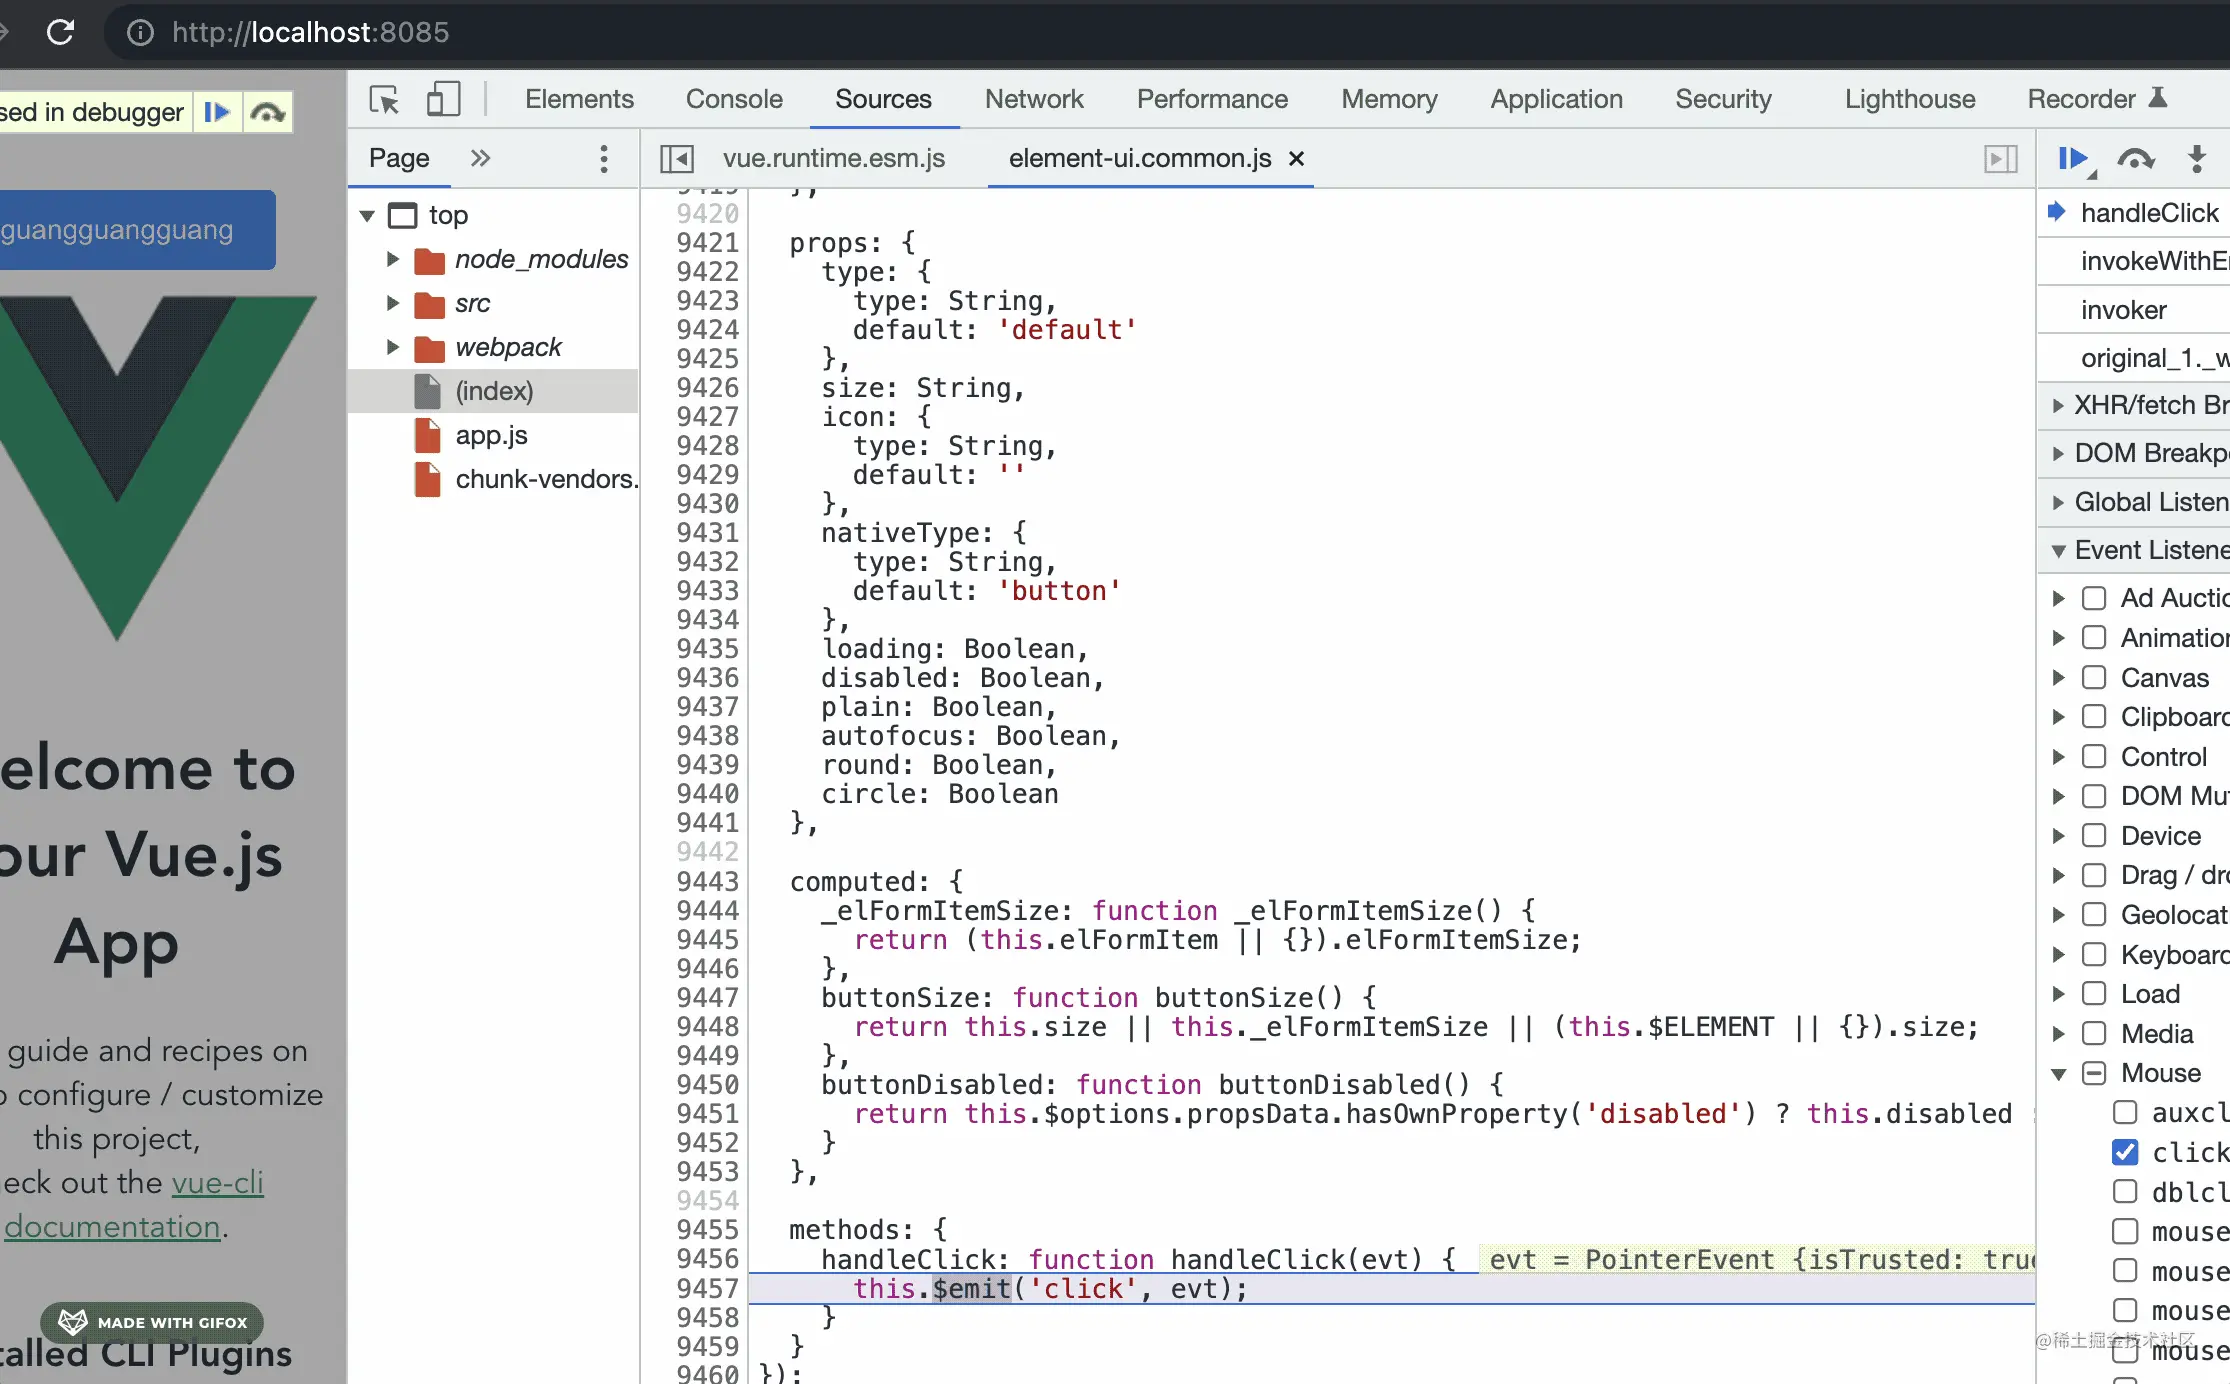Open the Page panel three-dot menu
The width and height of the screenshot is (2230, 1384).
[603, 159]
